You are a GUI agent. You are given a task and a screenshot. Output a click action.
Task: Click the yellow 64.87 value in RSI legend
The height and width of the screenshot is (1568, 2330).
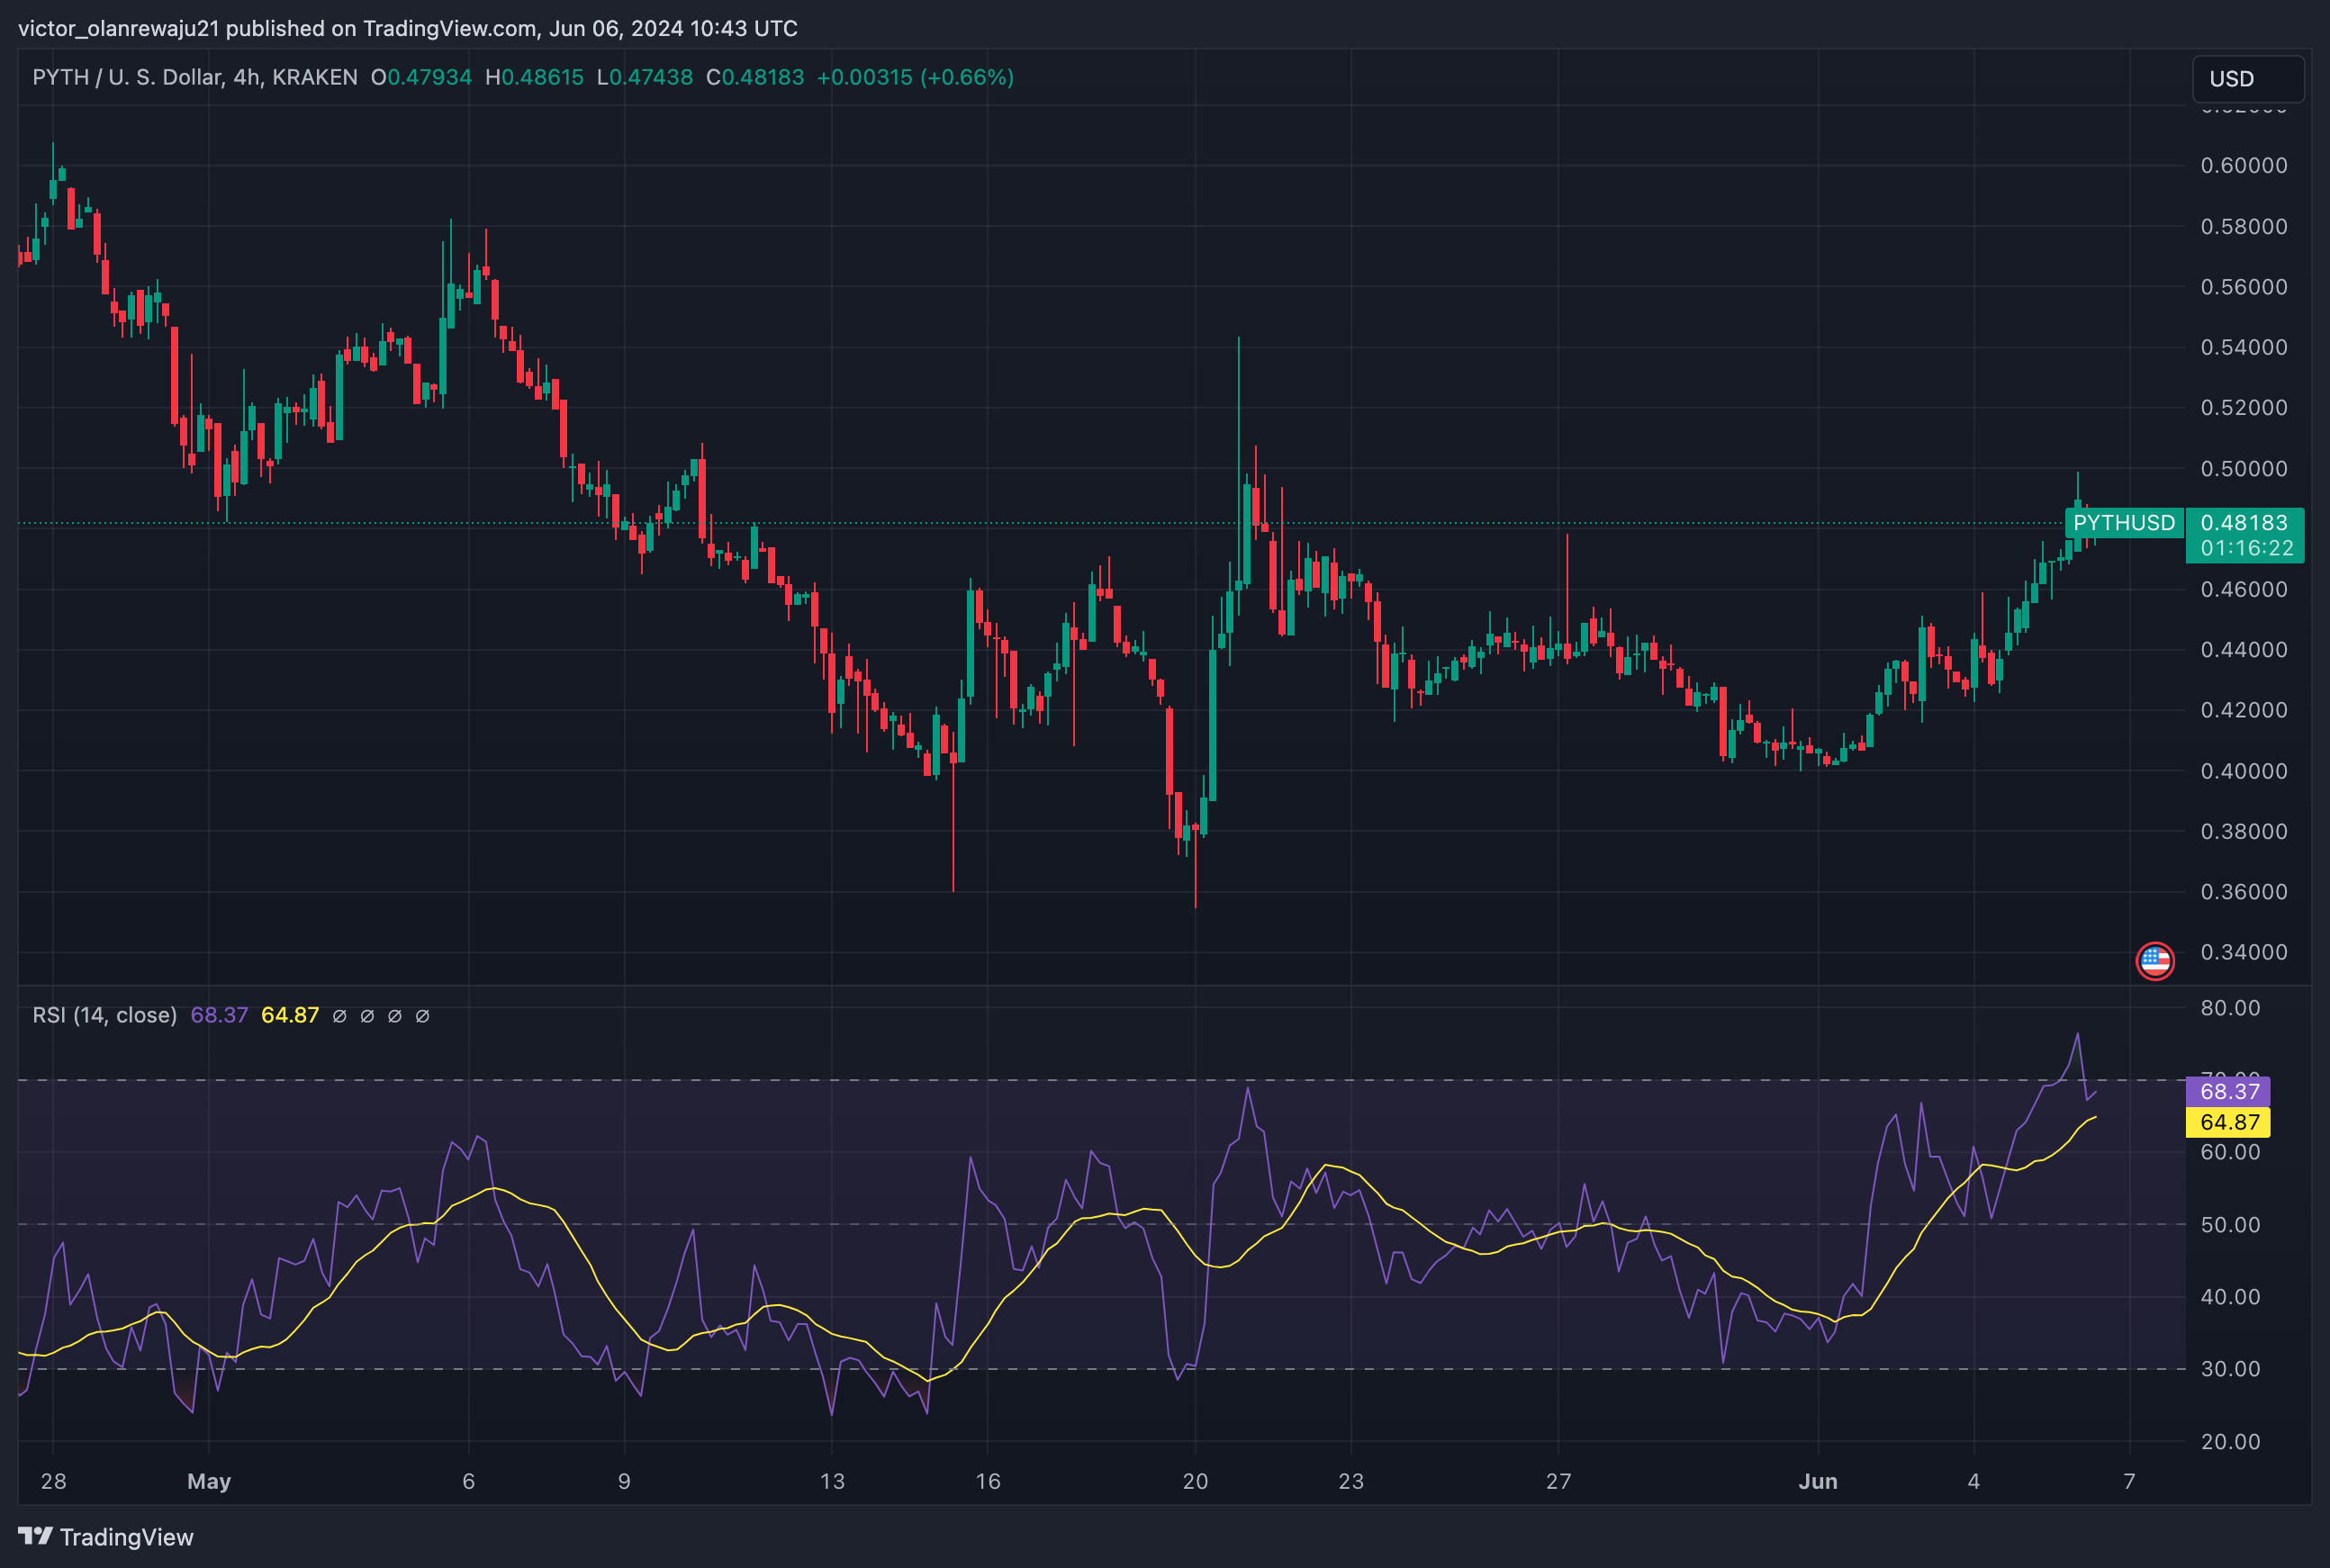click(289, 1015)
